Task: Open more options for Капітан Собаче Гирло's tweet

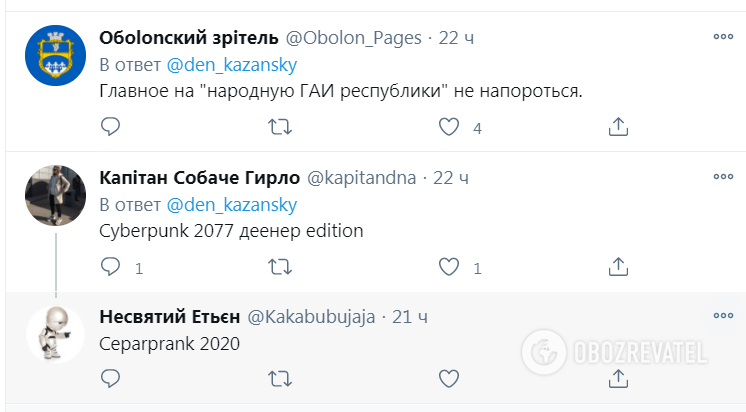Action: click(722, 177)
